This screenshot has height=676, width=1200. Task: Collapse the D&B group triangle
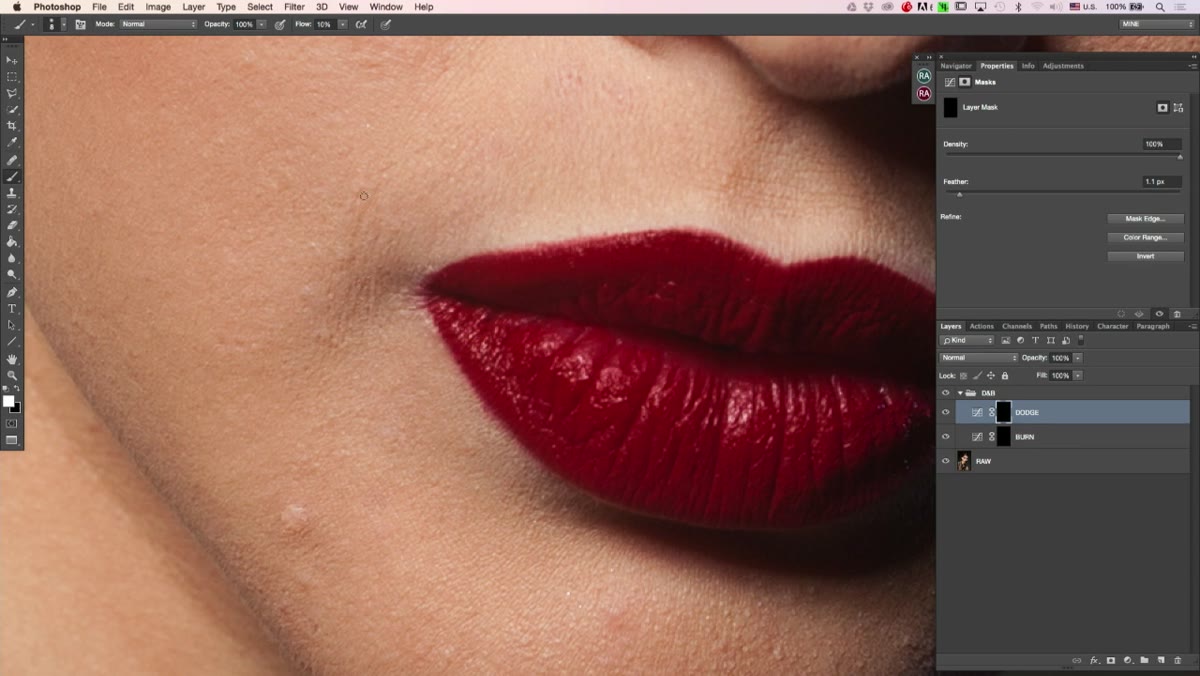(960, 393)
